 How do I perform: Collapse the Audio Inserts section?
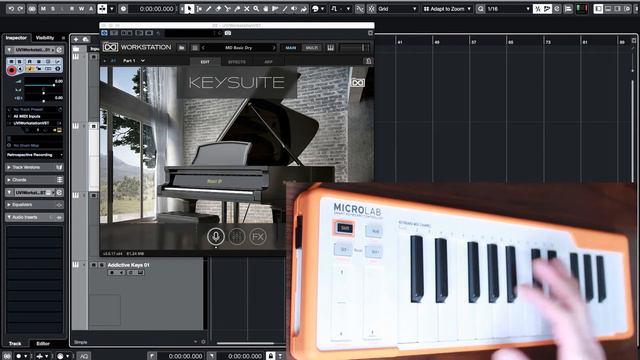[x=34, y=217]
